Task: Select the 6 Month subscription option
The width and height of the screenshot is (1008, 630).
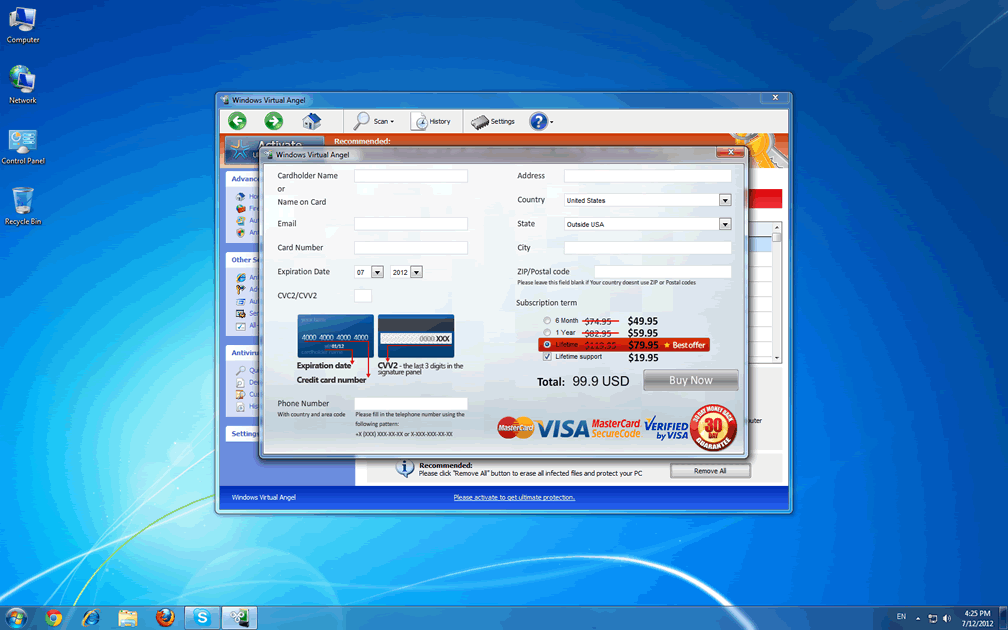Action: 547,321
